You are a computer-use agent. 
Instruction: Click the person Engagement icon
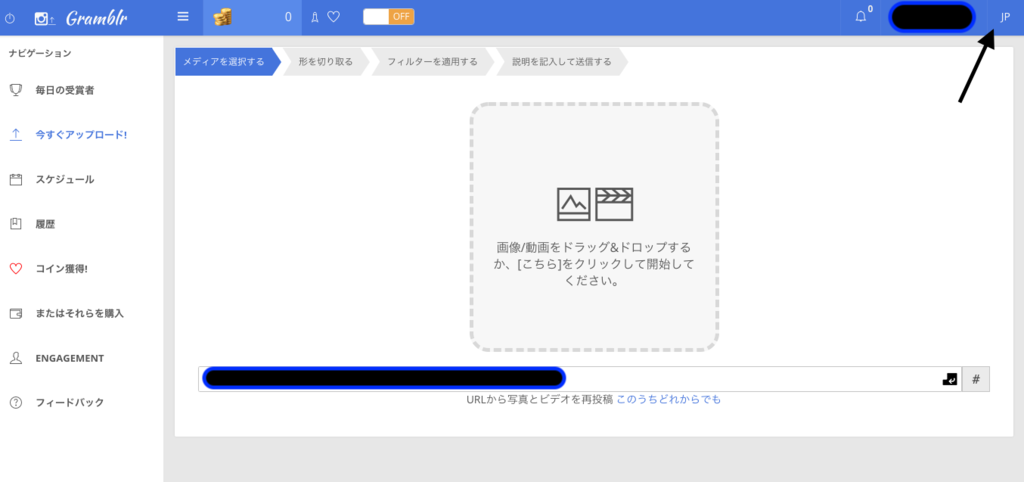pos(16,358)
